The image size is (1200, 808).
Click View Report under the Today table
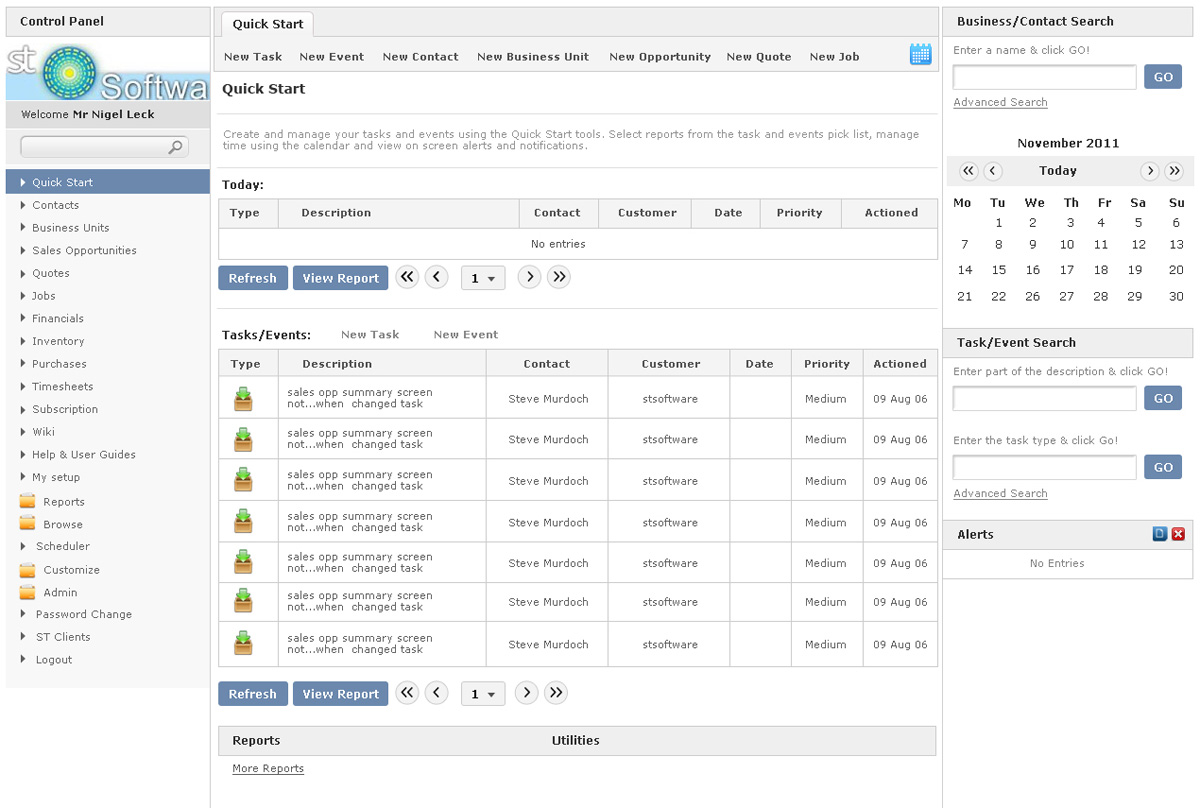tap(340, 278)
